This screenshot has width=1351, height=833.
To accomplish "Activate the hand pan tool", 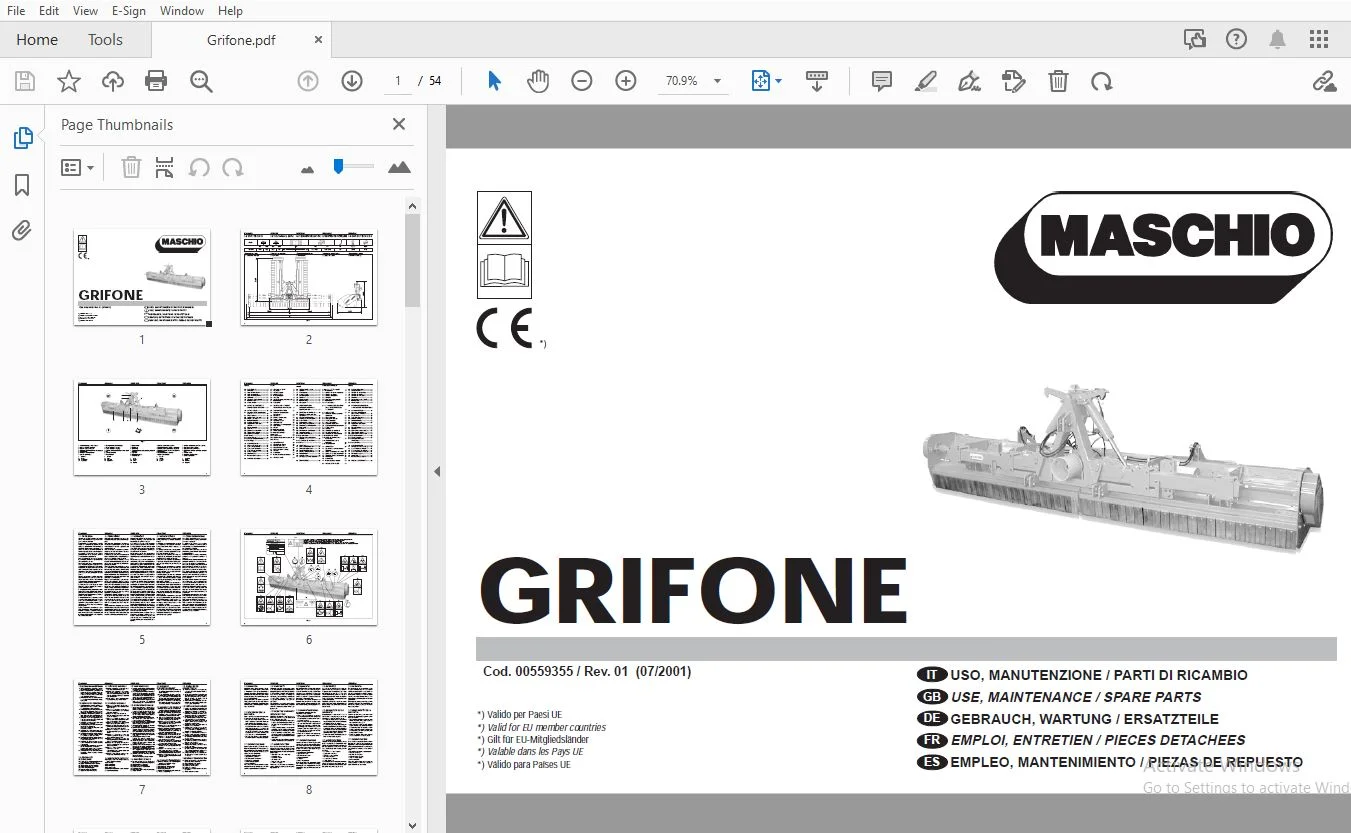I will (x=538, y=81).
